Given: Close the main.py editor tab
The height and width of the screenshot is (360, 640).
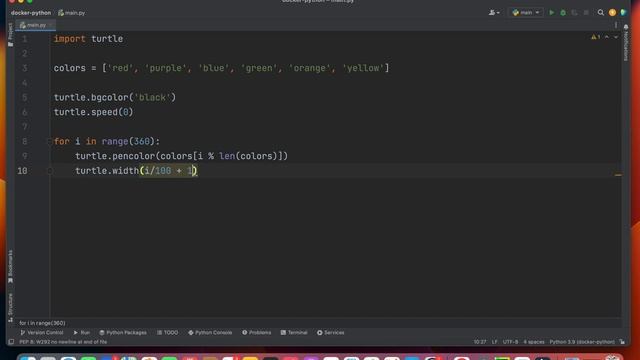Looking at the screenshot, I should point(51,25).
